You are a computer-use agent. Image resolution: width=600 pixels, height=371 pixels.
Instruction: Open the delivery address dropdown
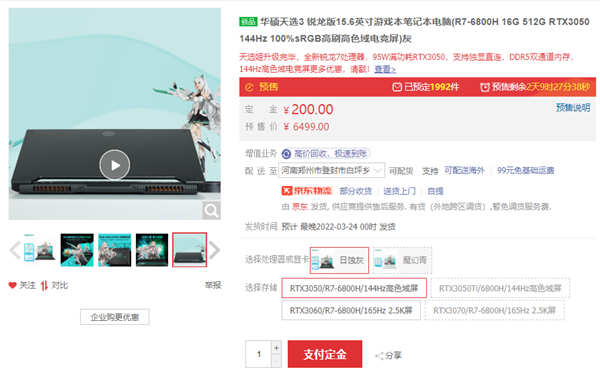[331, 170]
